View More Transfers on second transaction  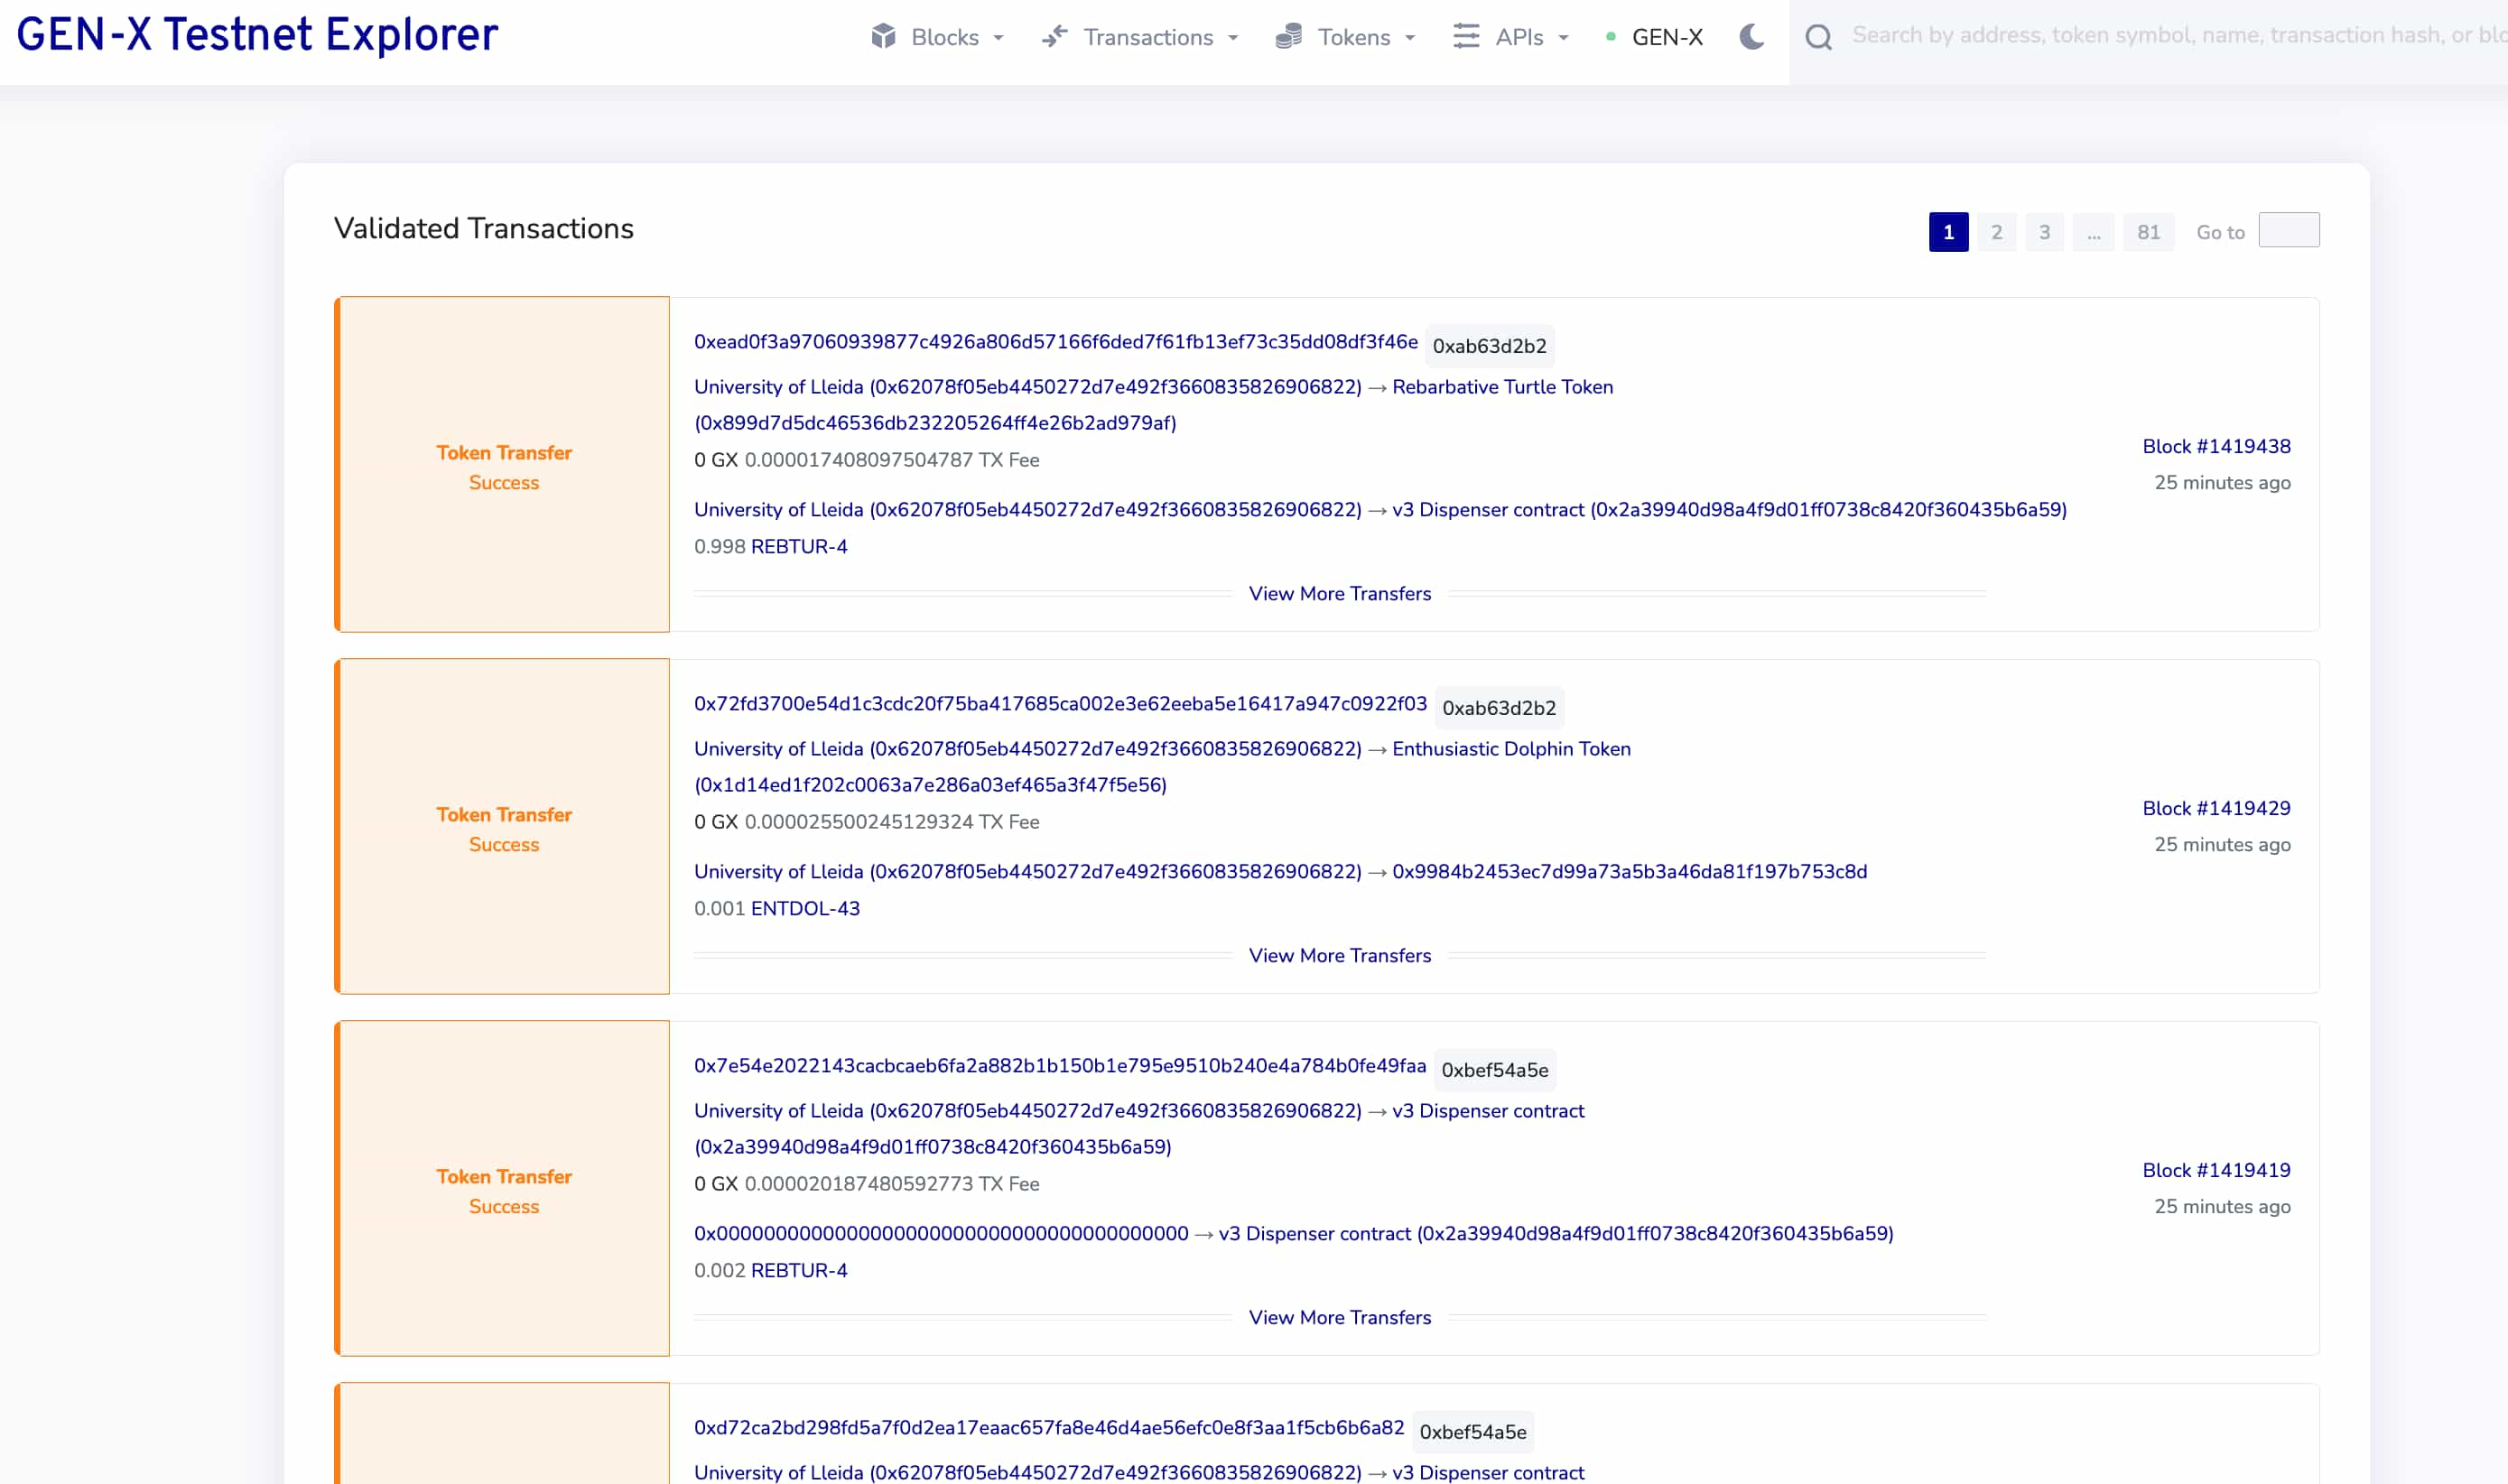coord(1339,956)
